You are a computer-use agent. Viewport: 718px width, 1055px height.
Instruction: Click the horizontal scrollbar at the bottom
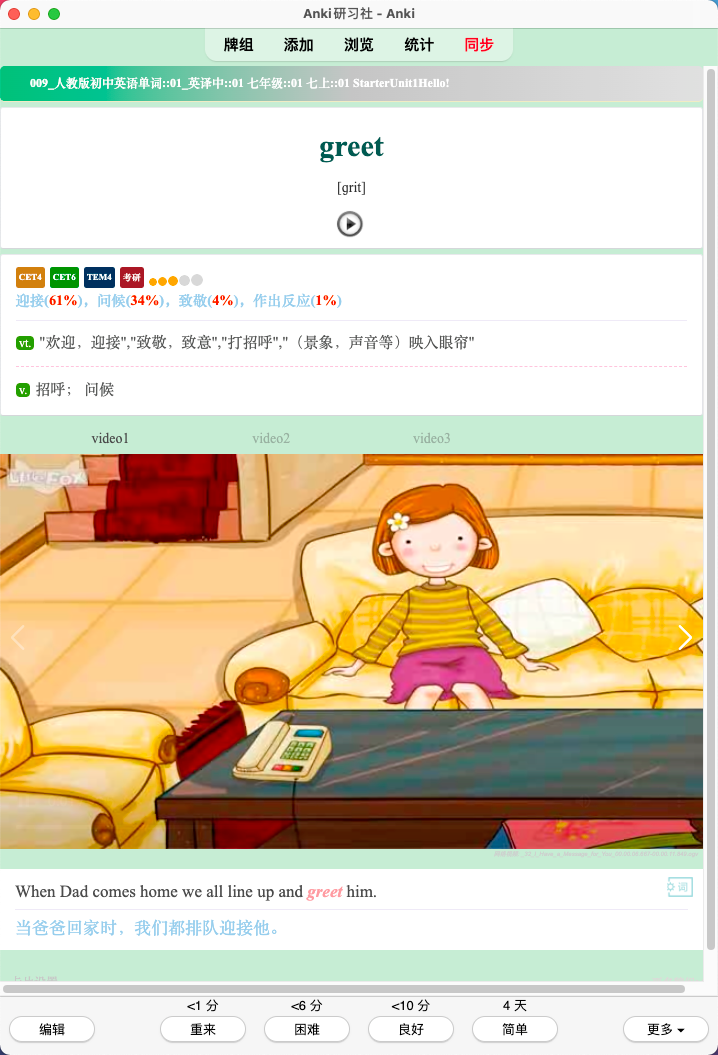tap(344, 989)
